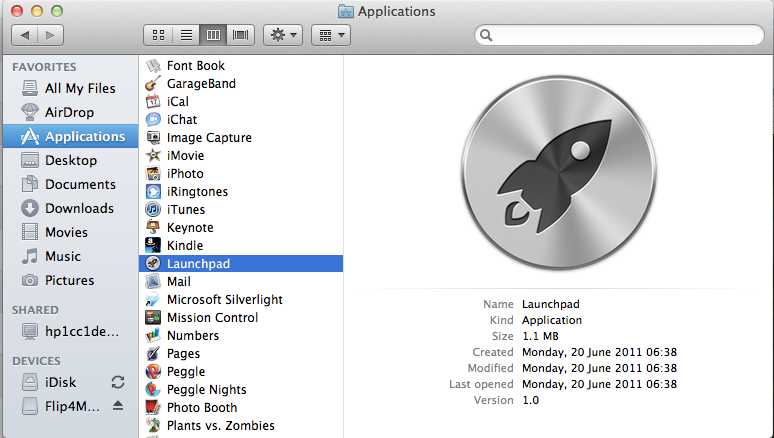Open AirDrop from the sidebar
Viewport: 774px width, 438px height.
point(71,112)
